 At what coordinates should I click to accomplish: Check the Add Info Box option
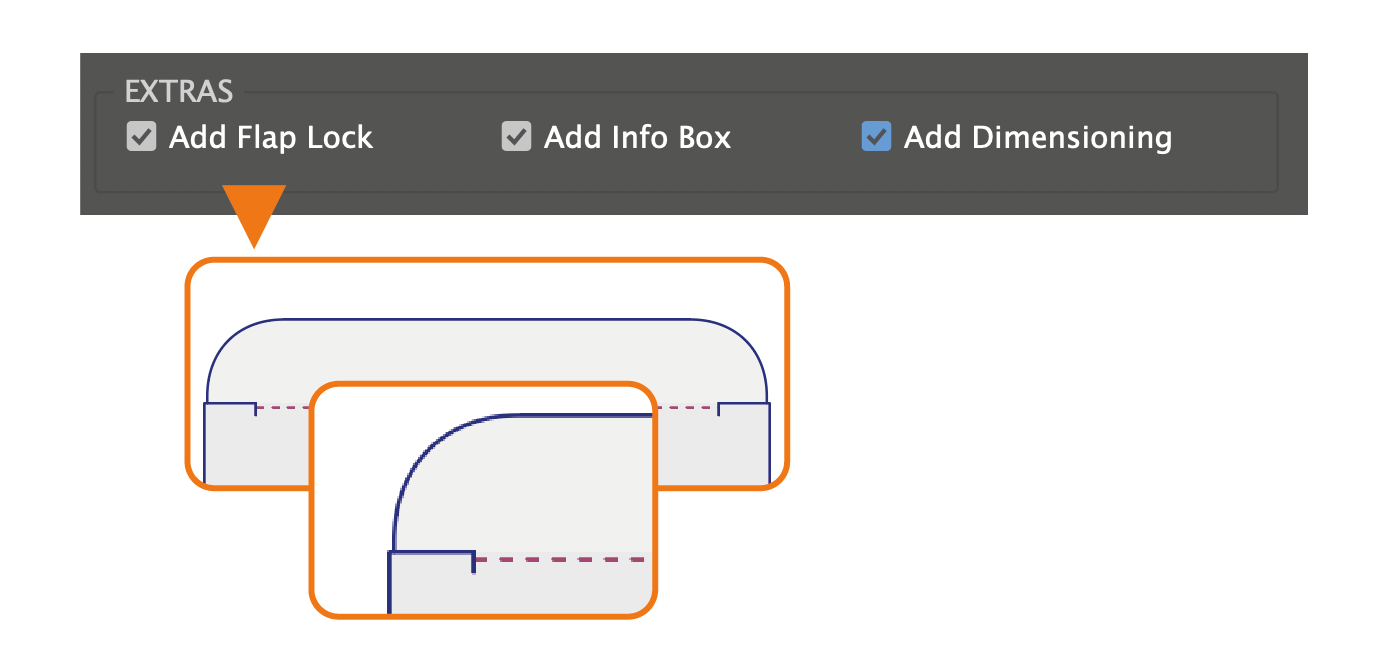pos(516,137)
